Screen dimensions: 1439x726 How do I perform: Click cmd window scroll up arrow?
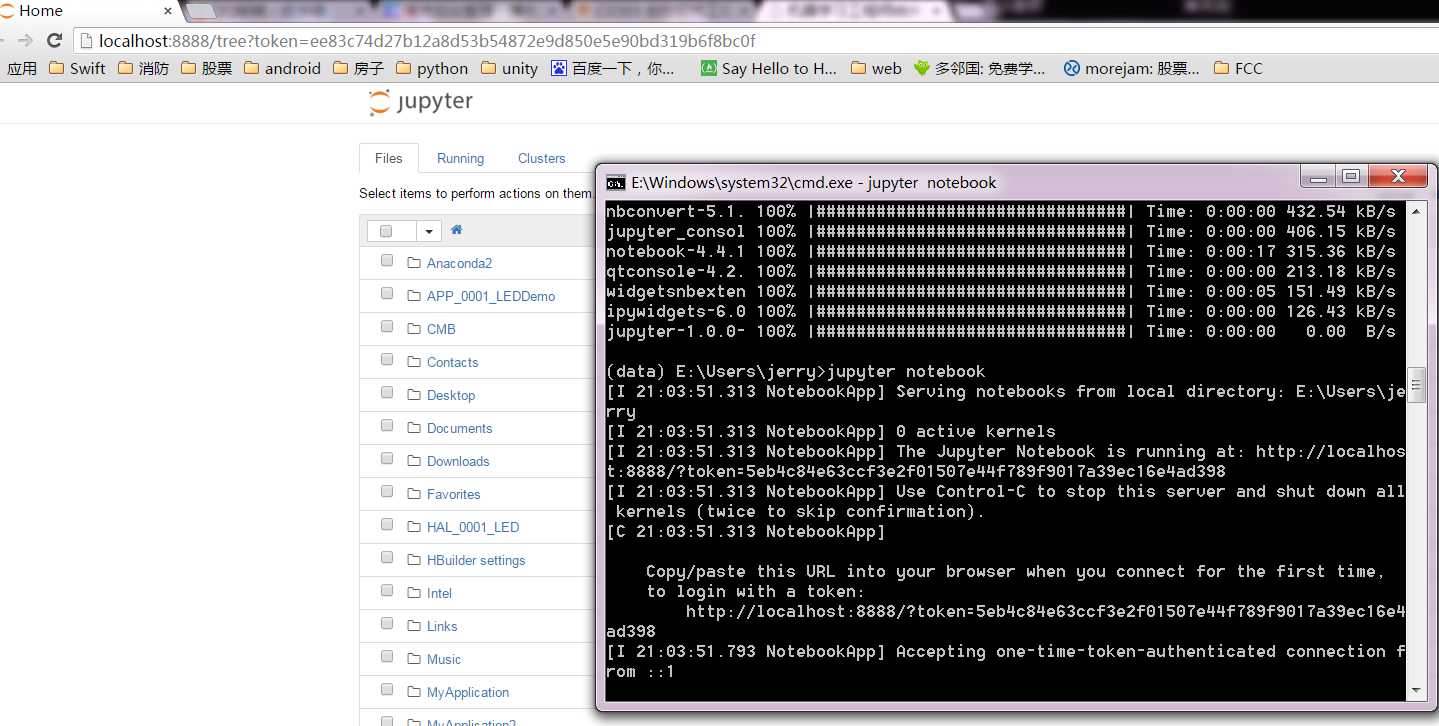[1416, 211]
